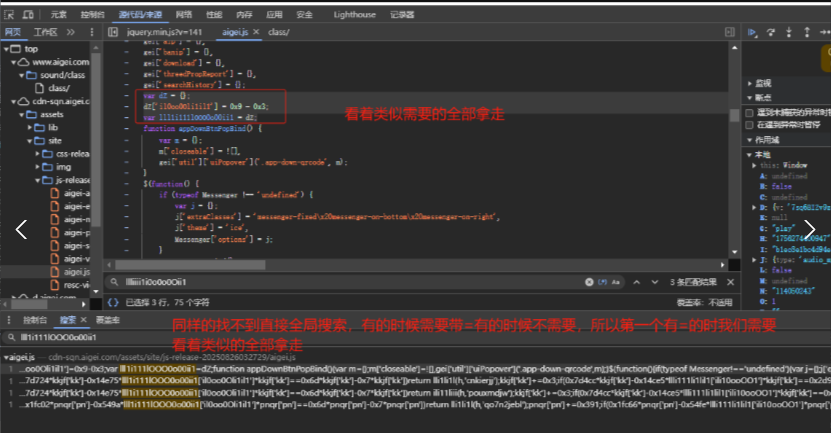
Task: Toggle the navigator sidebar icon
Action: point(113,32)
